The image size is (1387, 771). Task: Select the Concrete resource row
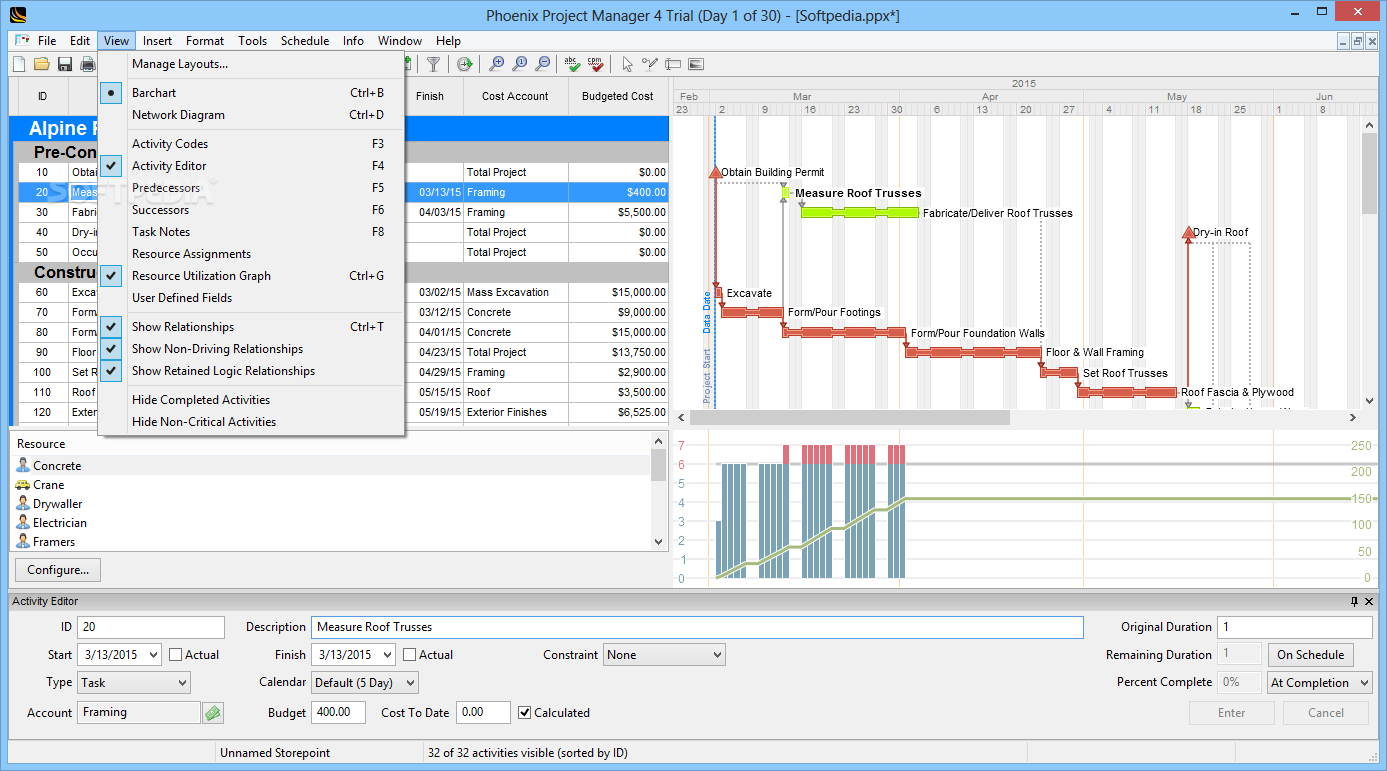click(330, 466)
